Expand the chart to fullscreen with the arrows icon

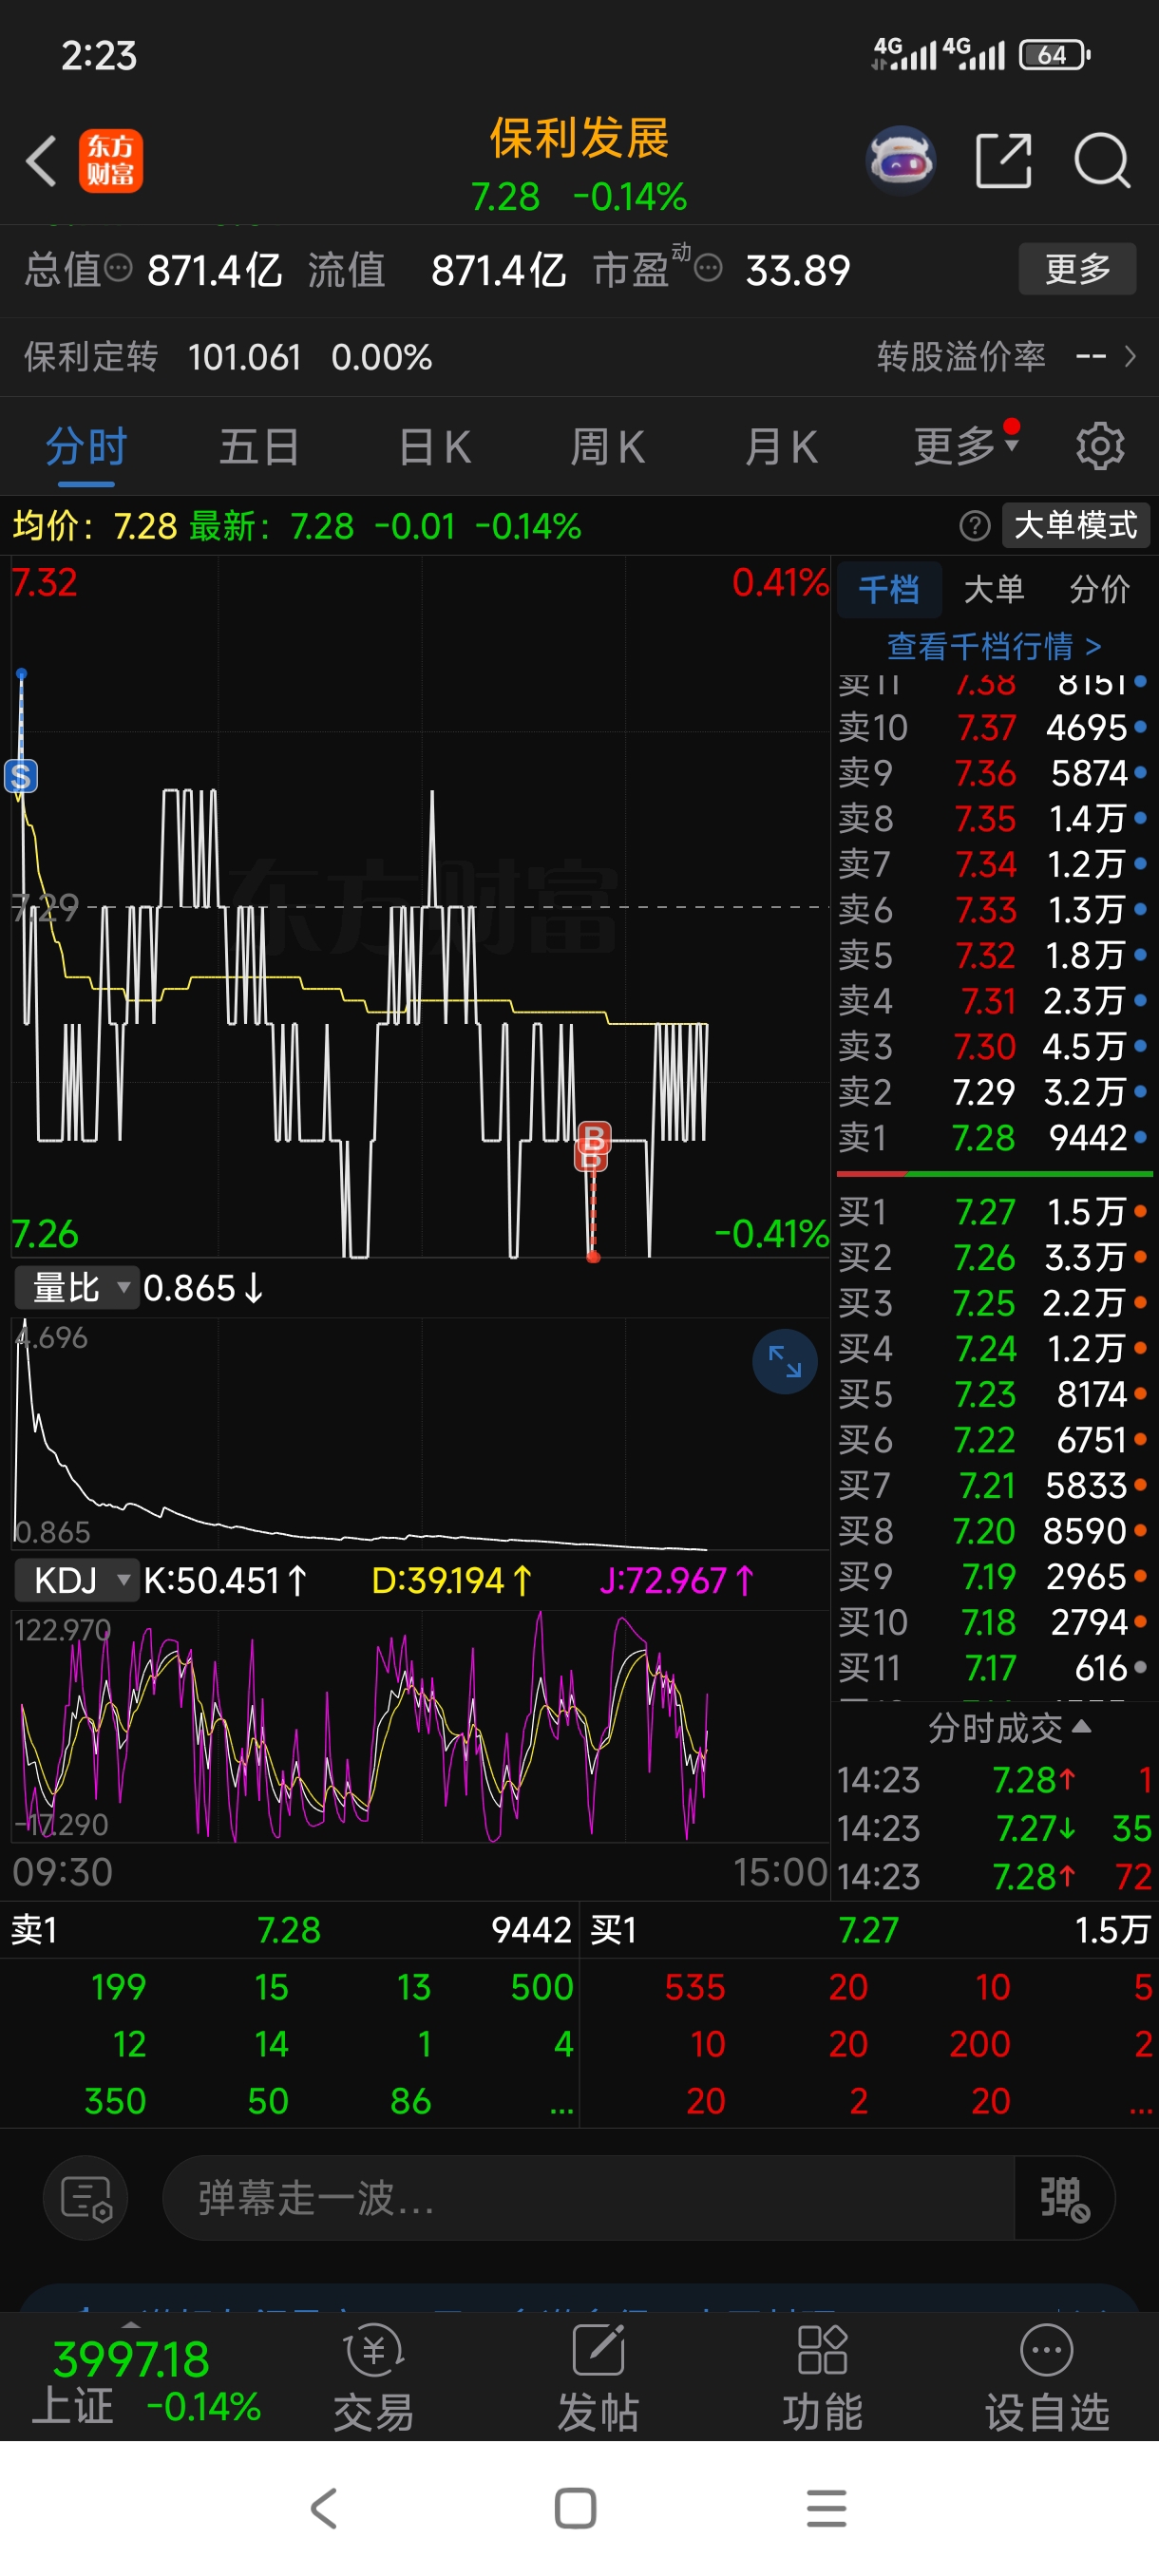tap(785, 1361)
